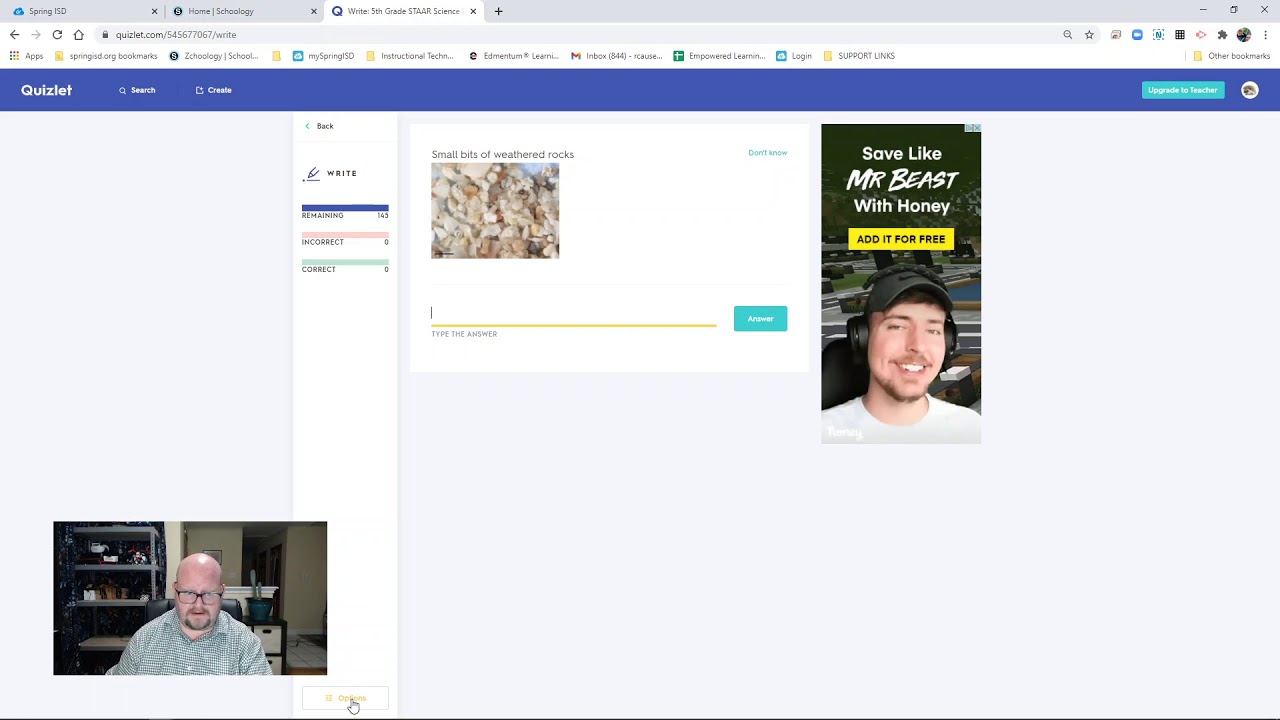Click Add It For Free in Honey ad
Image resolution: width=1280 pixels, height=720 pixels.
pyautogui.click(x=900, y=239)
